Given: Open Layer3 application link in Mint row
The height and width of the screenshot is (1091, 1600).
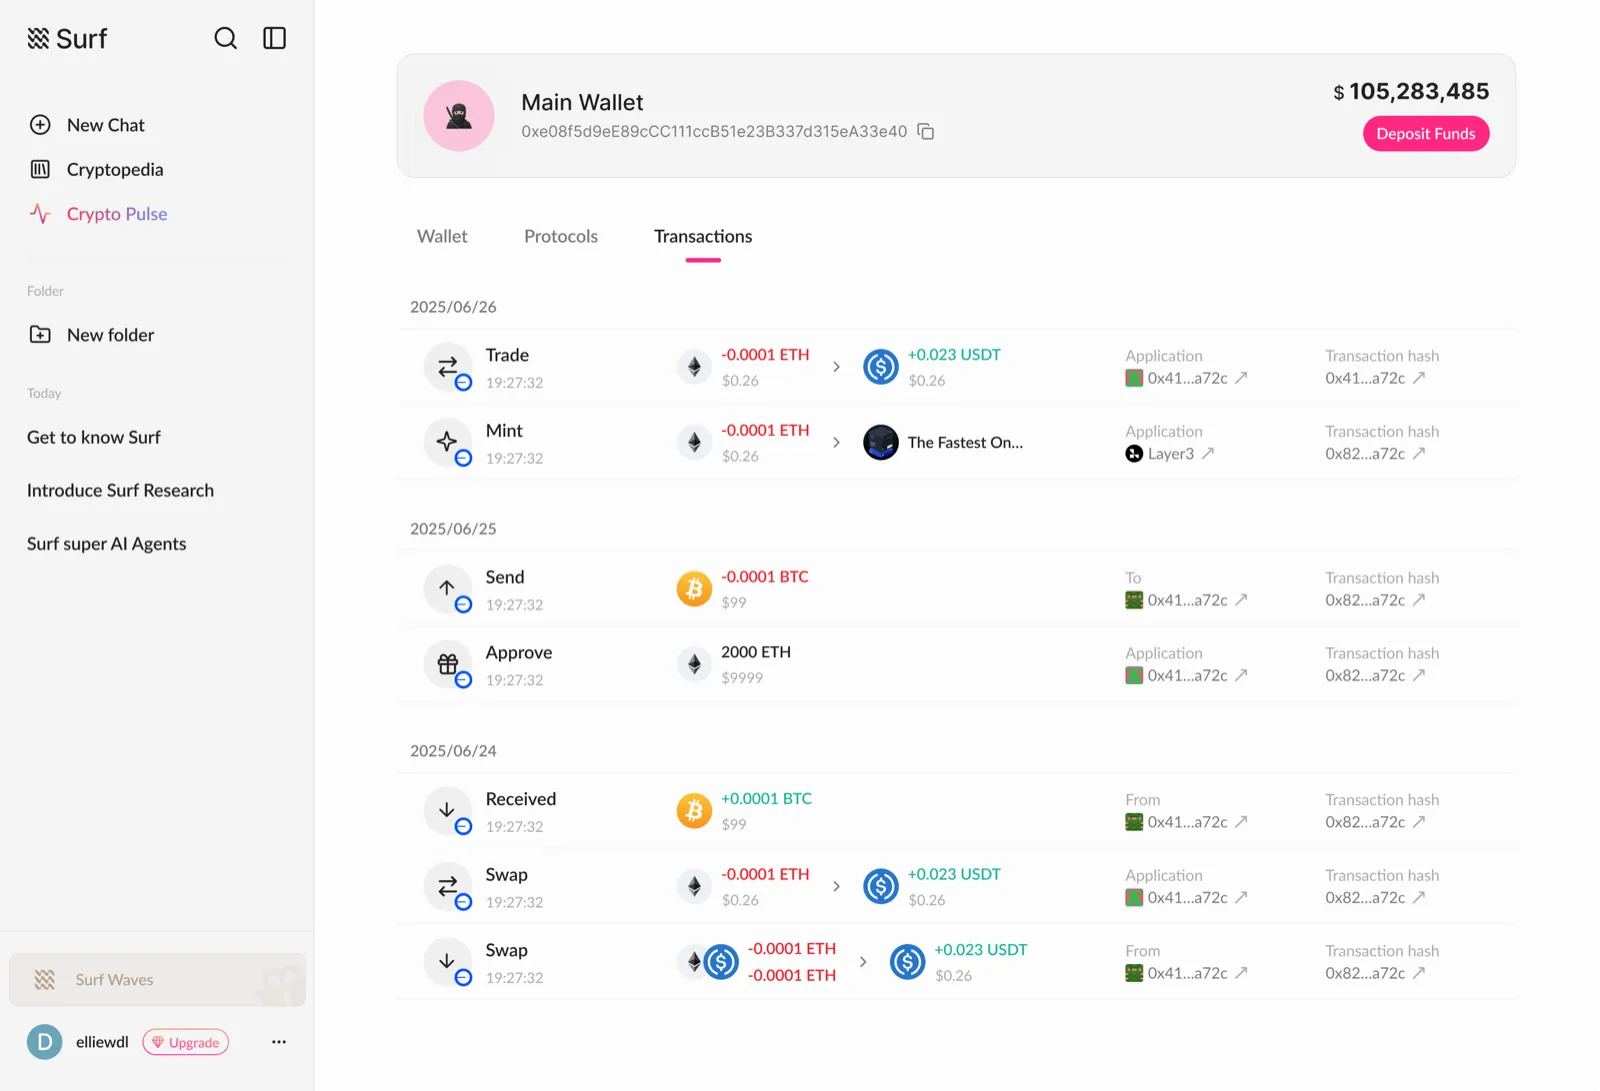Looking at the screenshot, I should click(1170, 454).
